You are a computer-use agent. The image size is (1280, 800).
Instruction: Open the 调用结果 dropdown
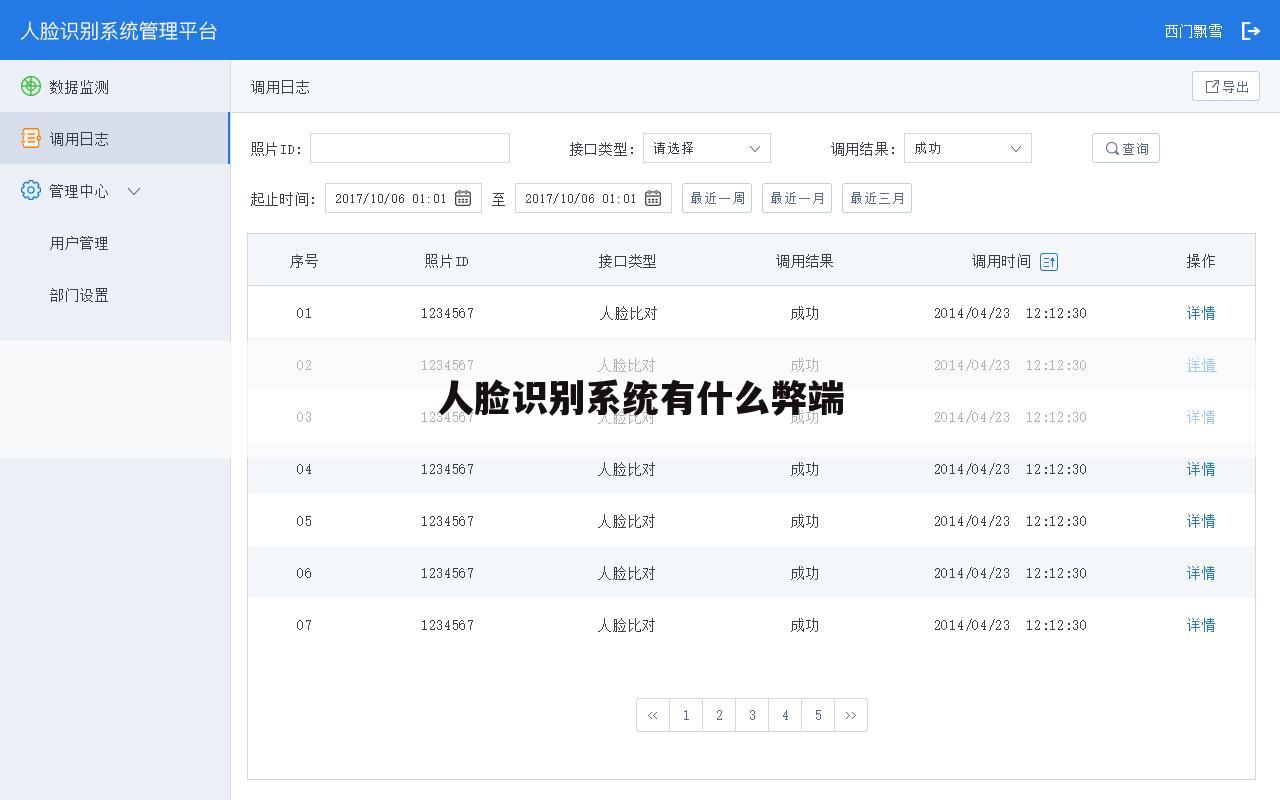pos(968,148)
